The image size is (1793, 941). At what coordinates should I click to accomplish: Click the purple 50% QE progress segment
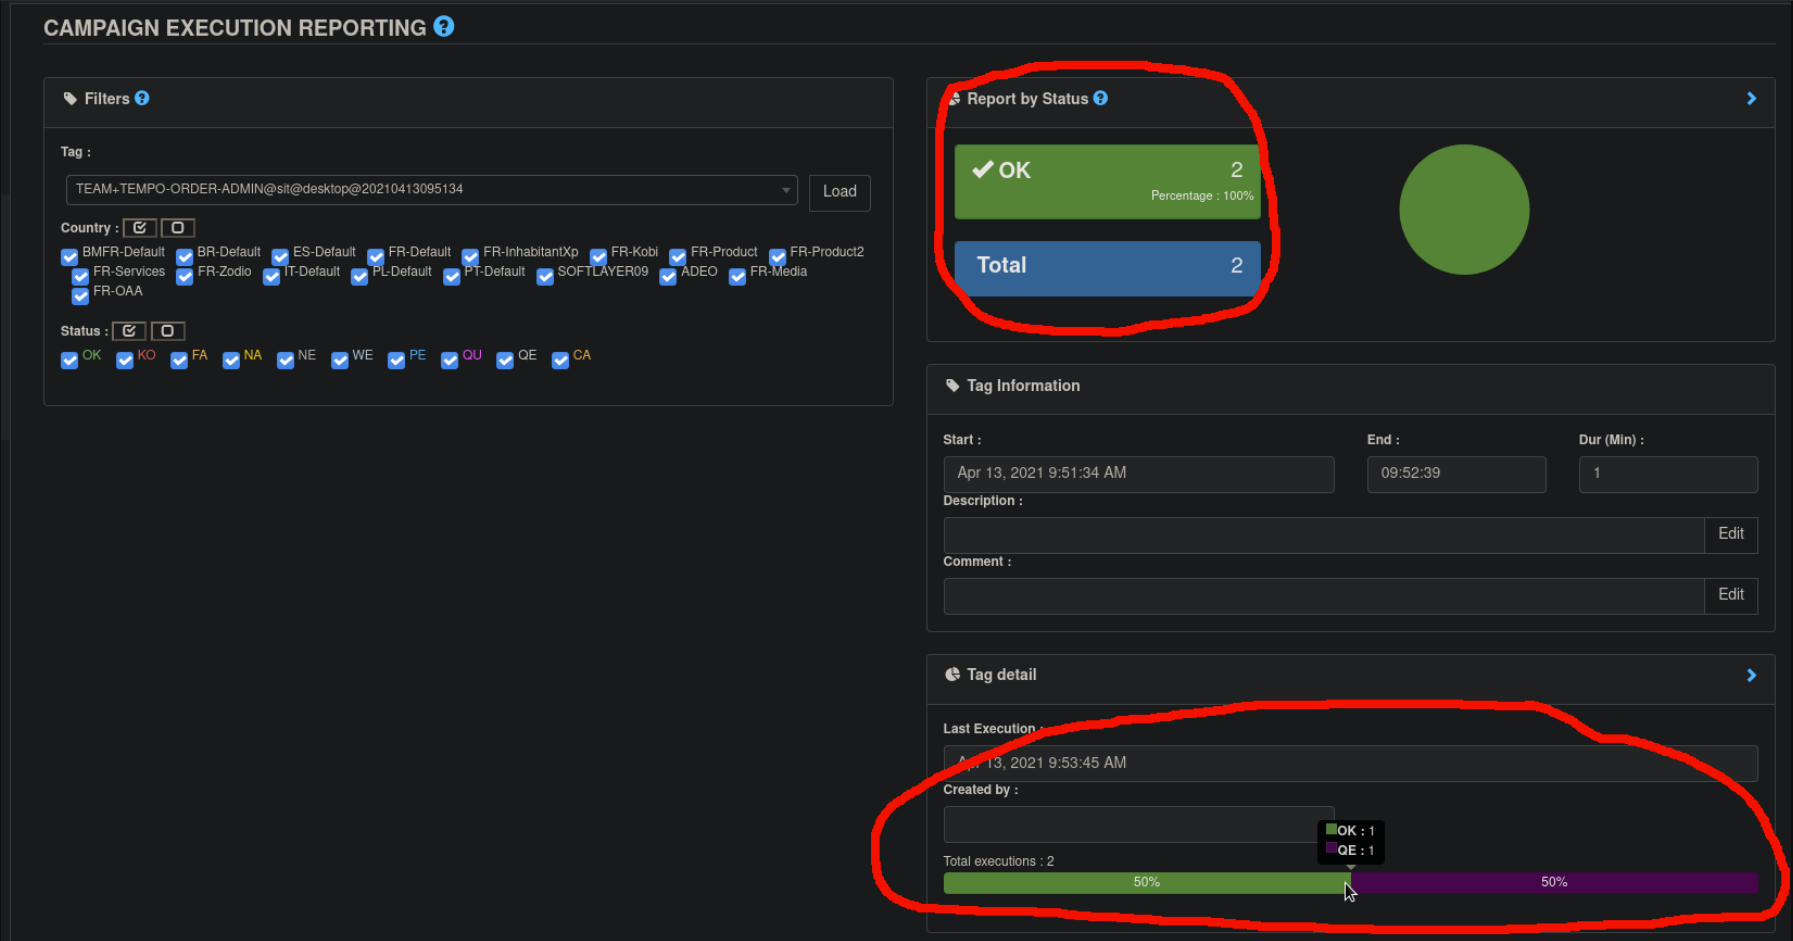(x=1554, y=882)
